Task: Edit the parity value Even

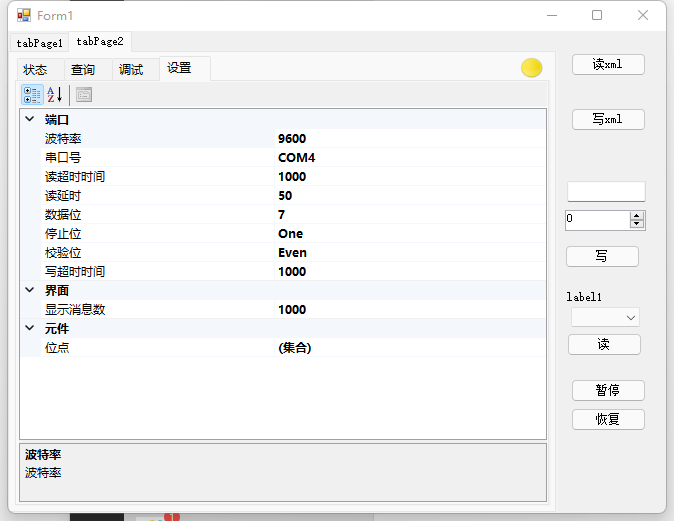Action: point(410,252)
